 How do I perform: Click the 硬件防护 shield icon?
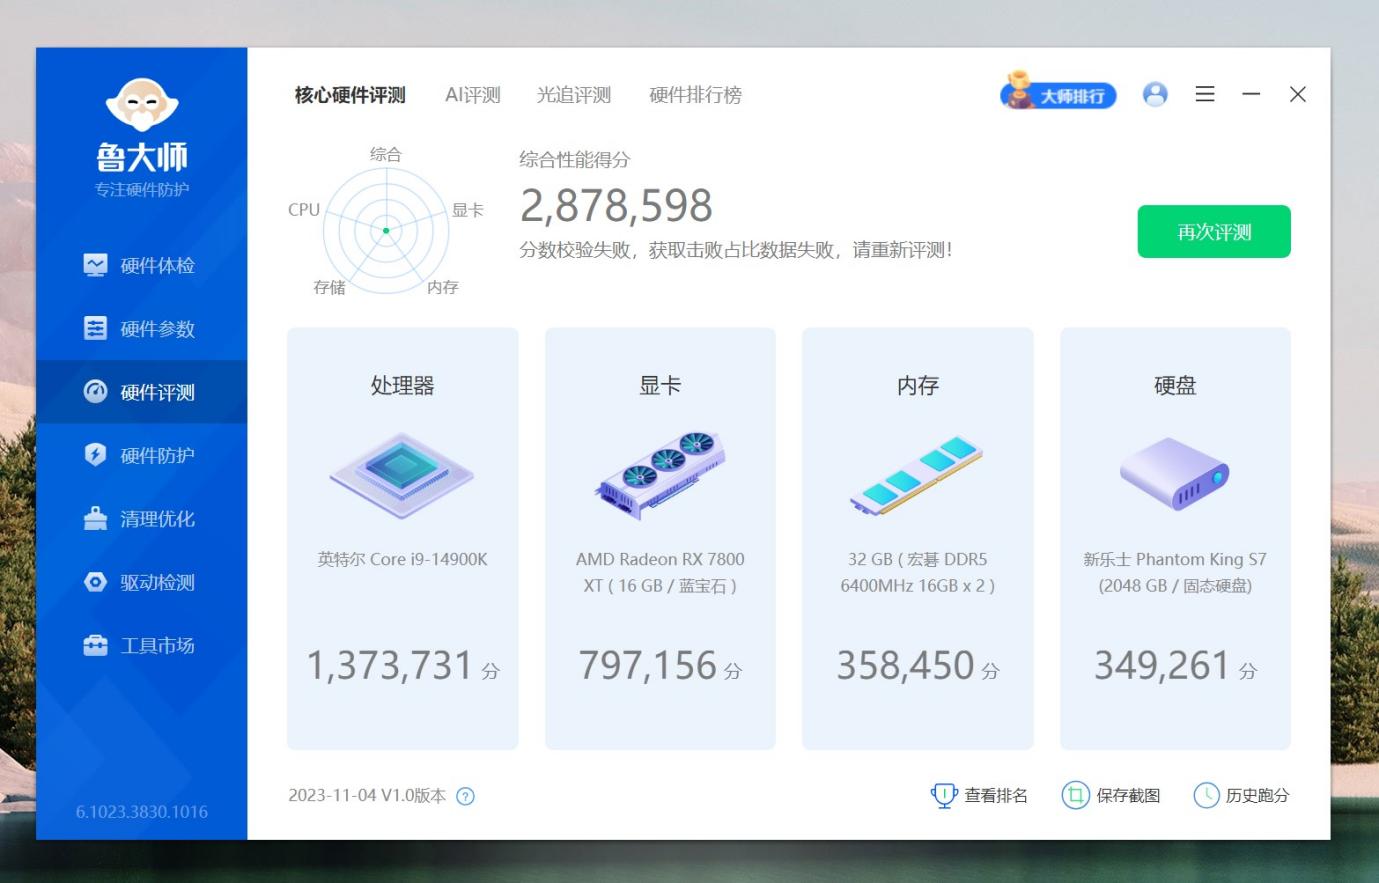95,455
